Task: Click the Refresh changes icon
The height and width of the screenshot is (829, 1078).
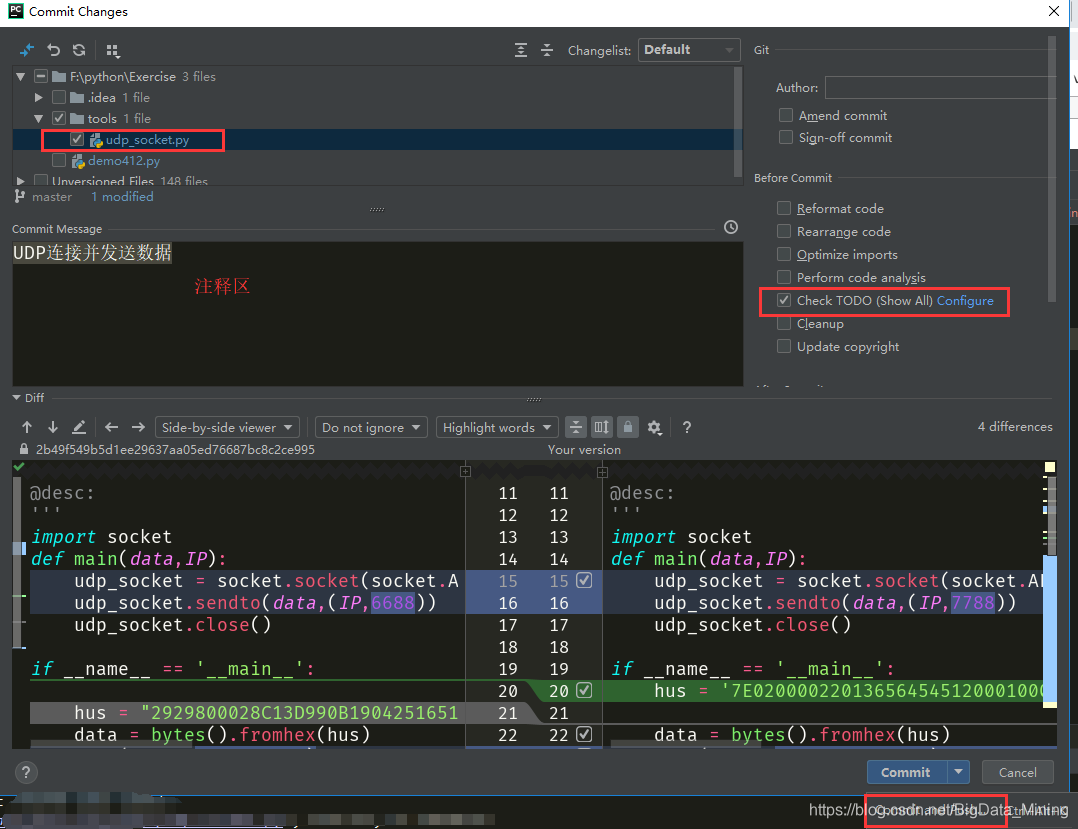Action: pyautogui.click(x=80, y=50)
